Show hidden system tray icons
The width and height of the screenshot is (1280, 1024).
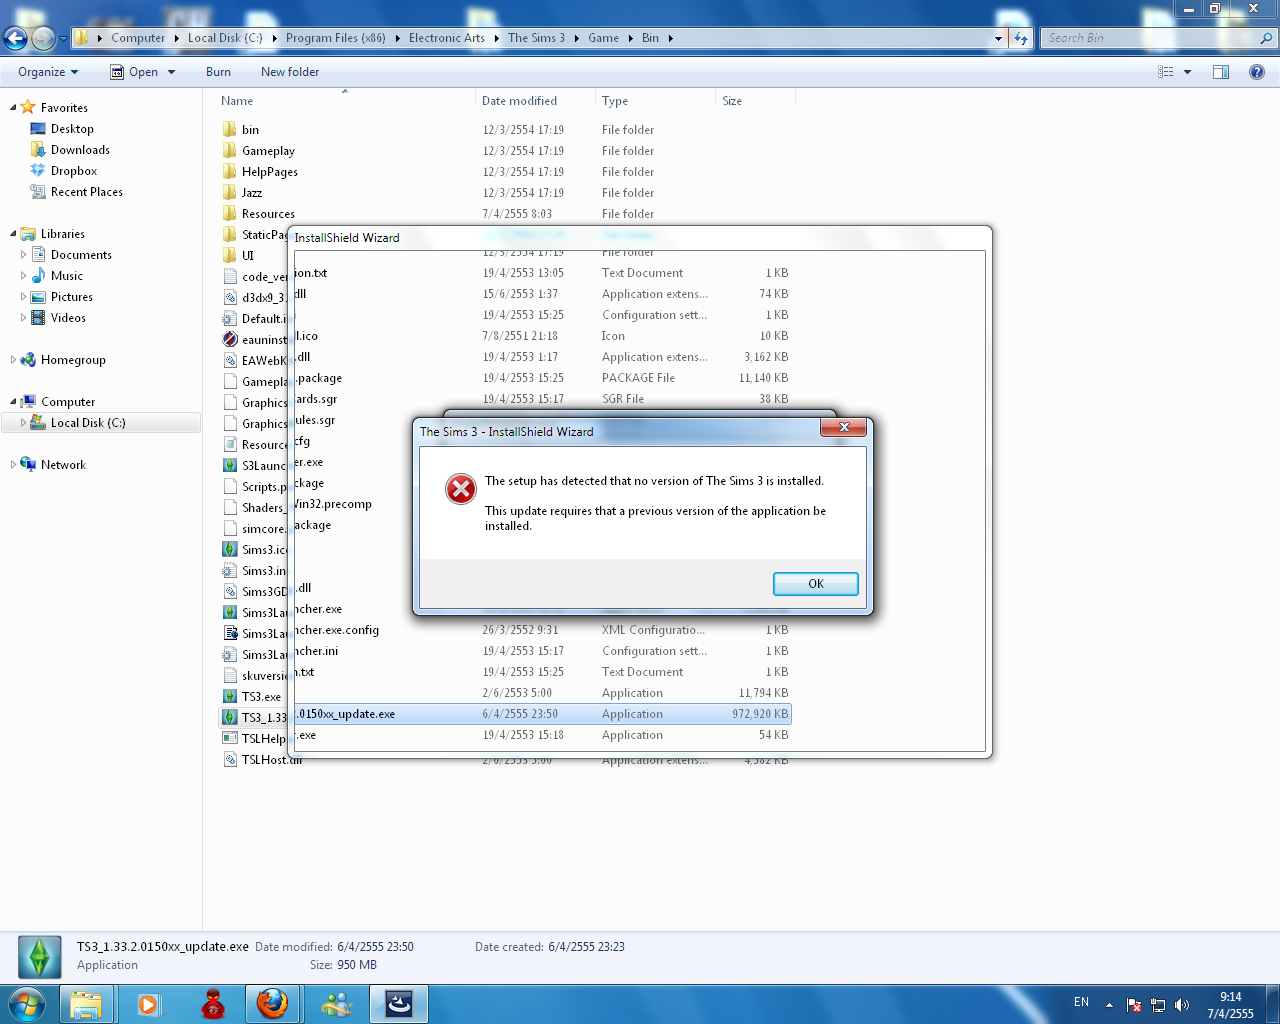click(1109, 1004)
